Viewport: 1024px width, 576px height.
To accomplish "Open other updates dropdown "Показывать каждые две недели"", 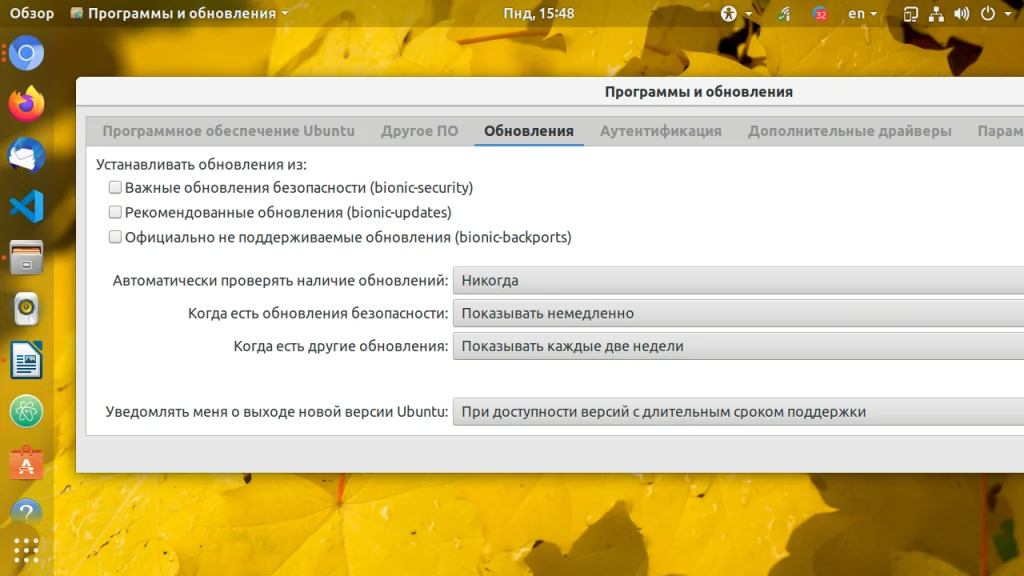I will [738, 346].
